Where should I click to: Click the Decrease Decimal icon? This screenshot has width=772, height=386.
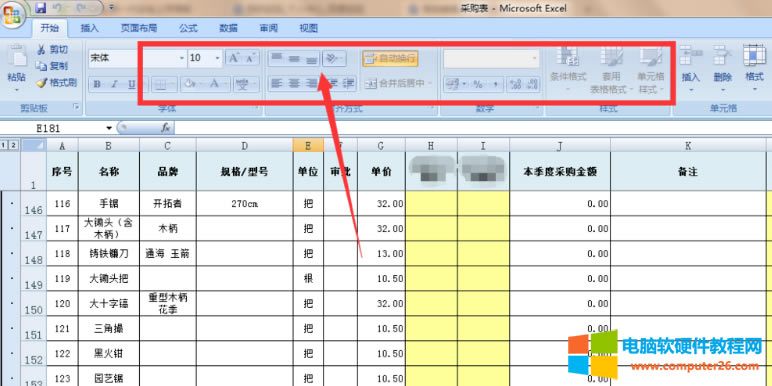pos(532,84)
